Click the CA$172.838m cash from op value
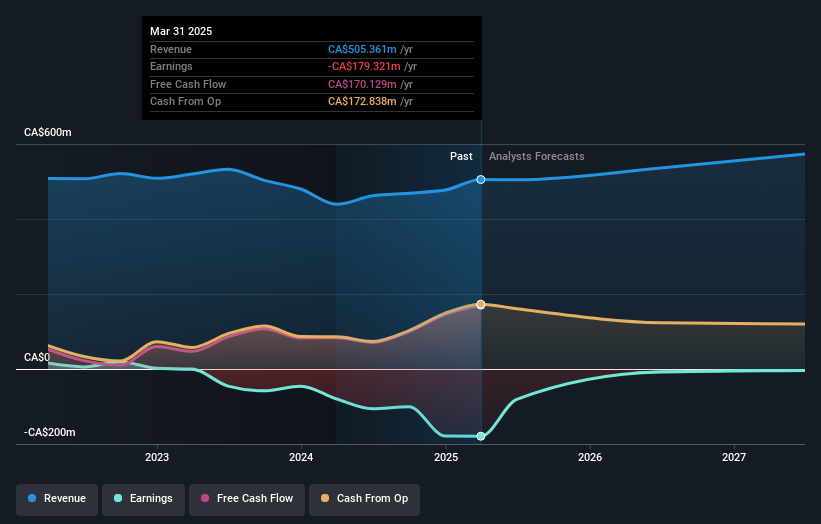 coord(362,102)
